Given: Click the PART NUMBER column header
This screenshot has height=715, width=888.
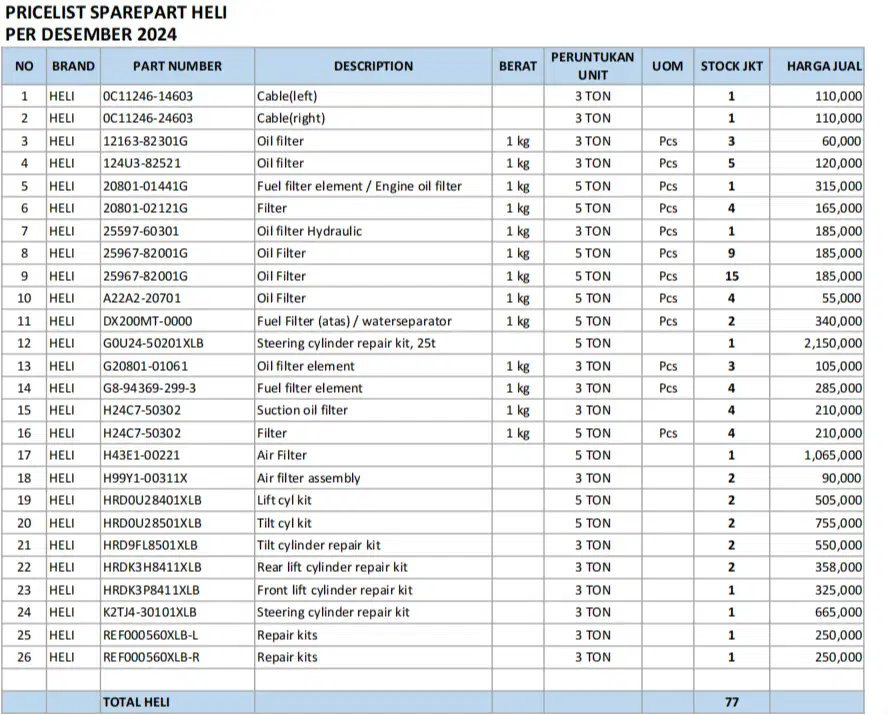Looking at the screenshot, I should point(177,66).
